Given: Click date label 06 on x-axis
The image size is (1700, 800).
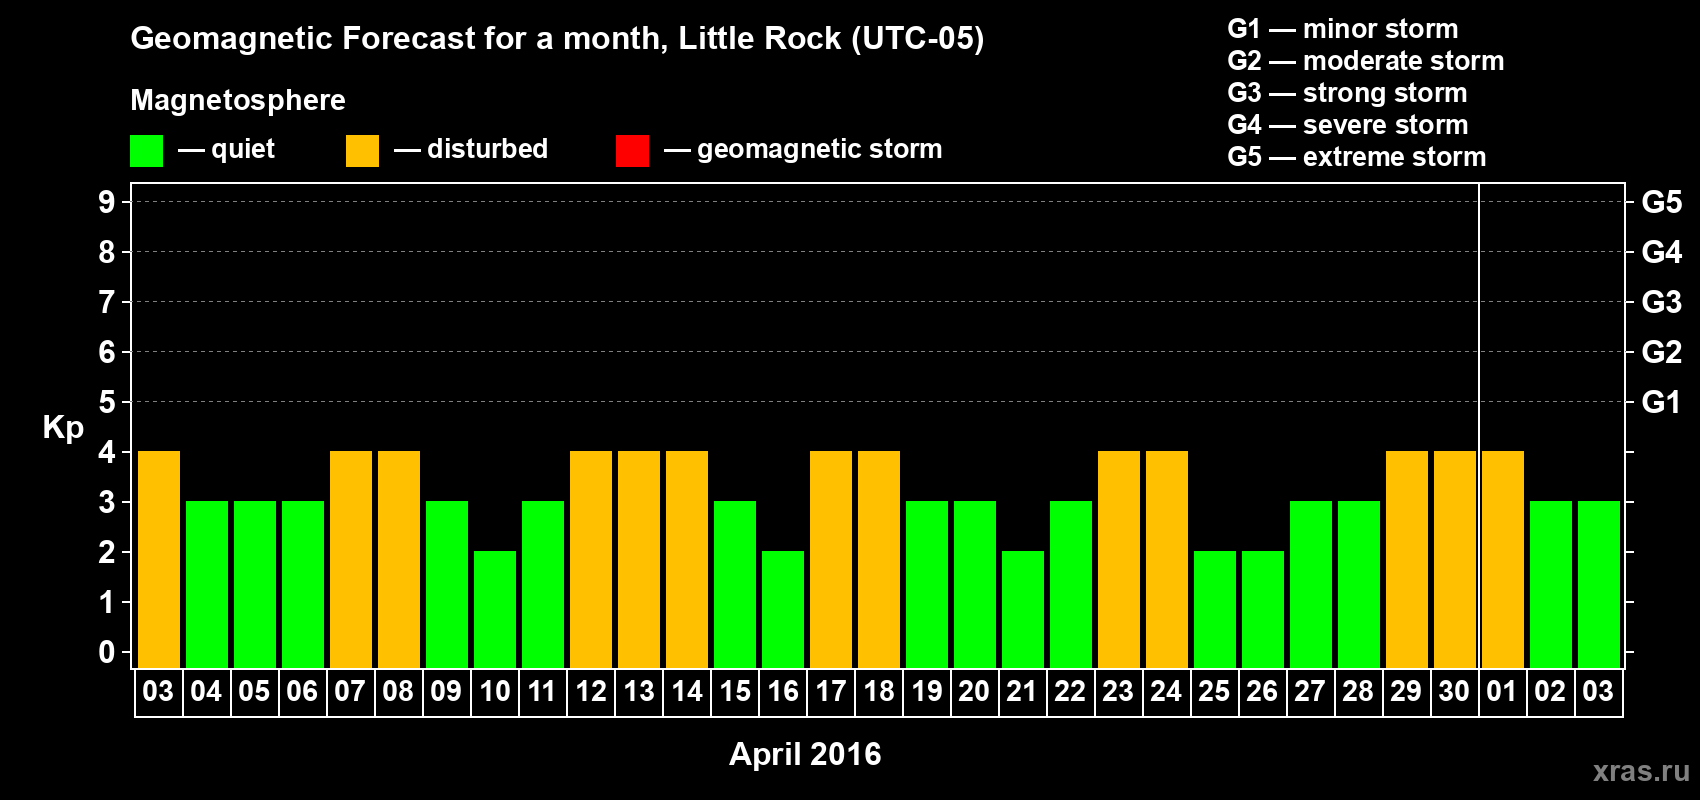Looking at the screenshot, I should pyautogui.click(x=302, y=692).
